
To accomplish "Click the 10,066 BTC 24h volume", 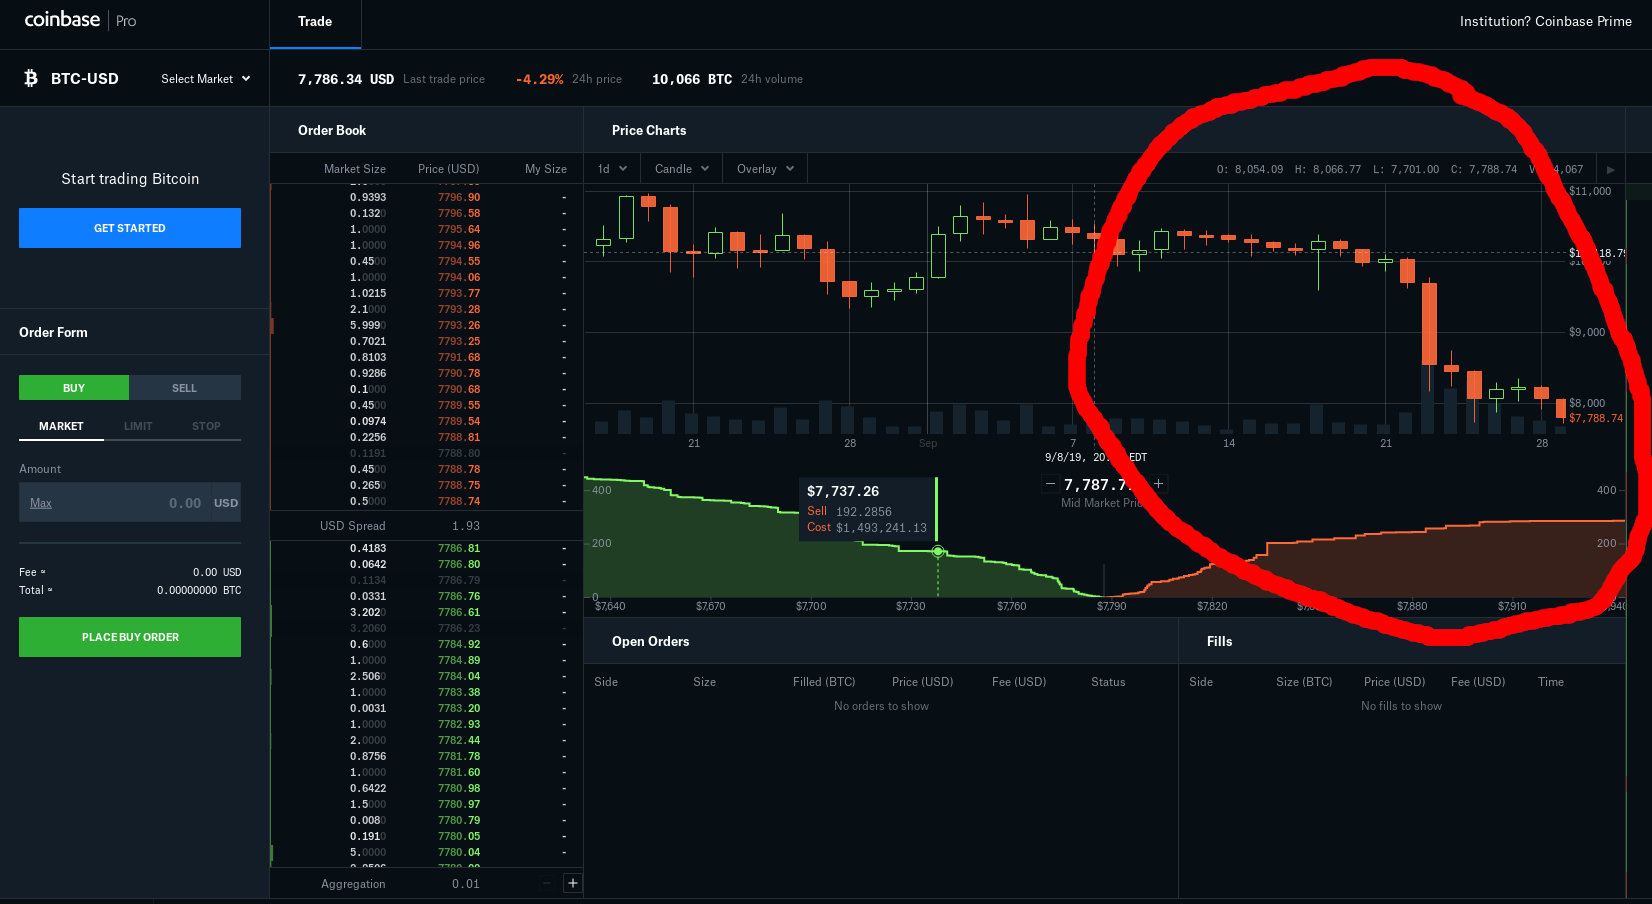I will (692, 79).
